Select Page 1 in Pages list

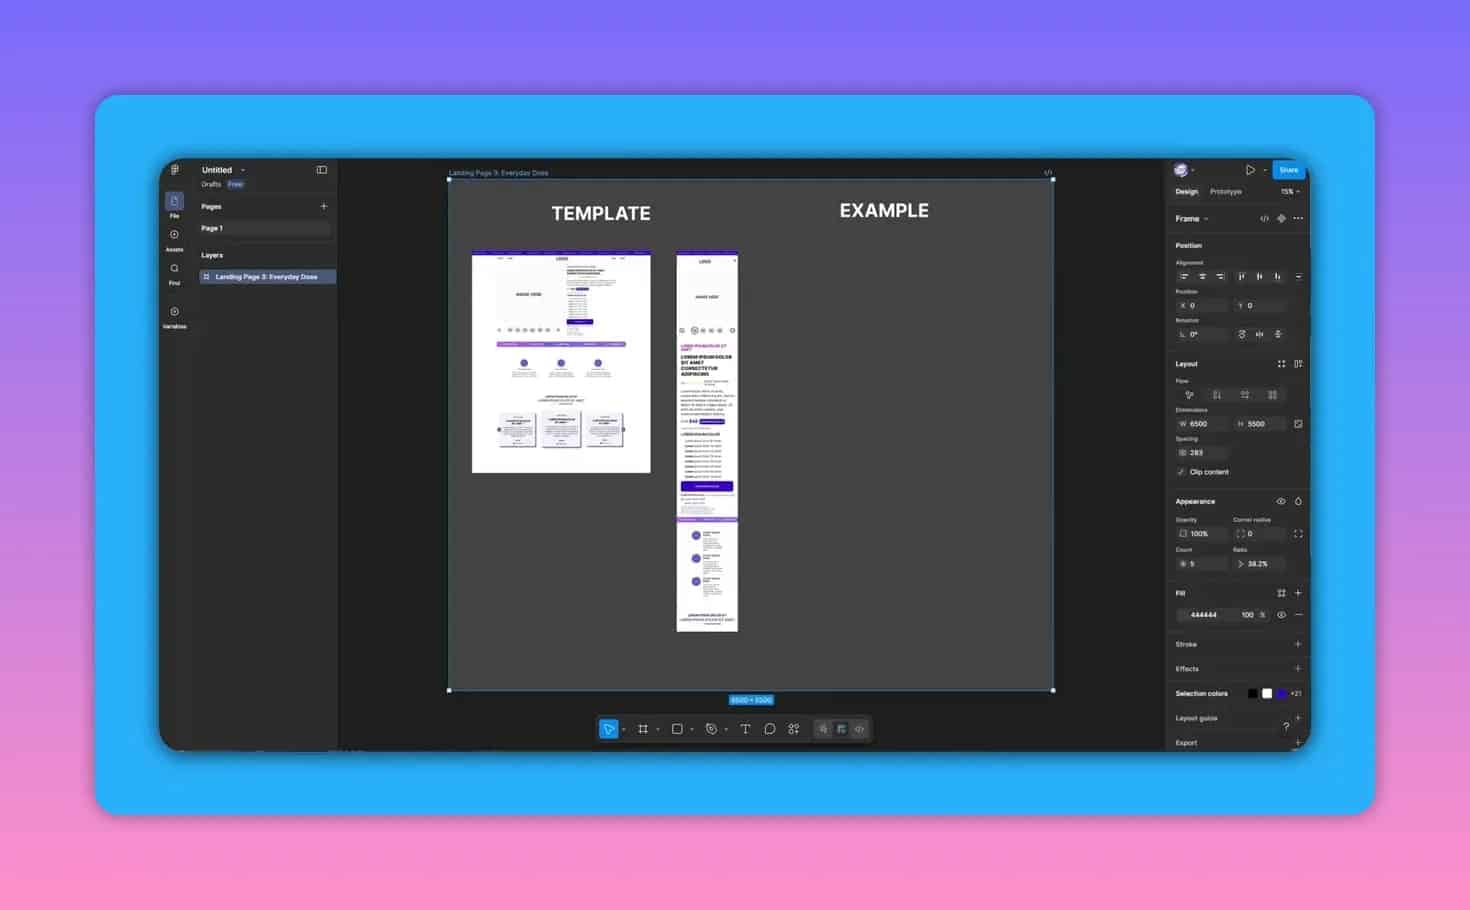click(265, 228)
